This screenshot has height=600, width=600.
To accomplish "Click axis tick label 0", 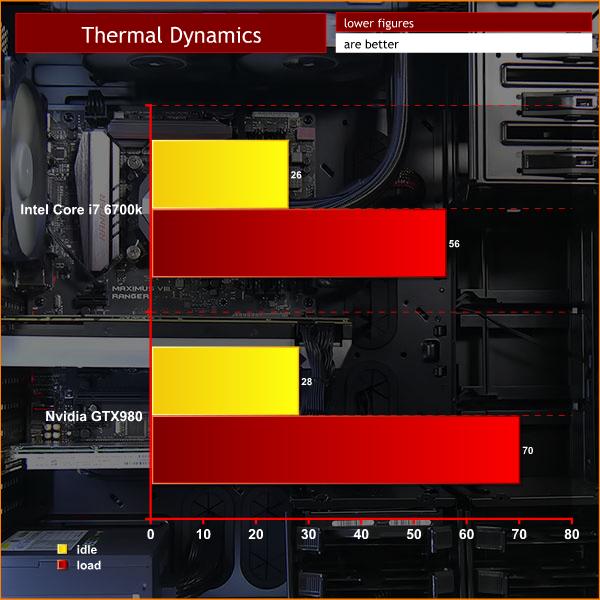I will coord(151,534).
